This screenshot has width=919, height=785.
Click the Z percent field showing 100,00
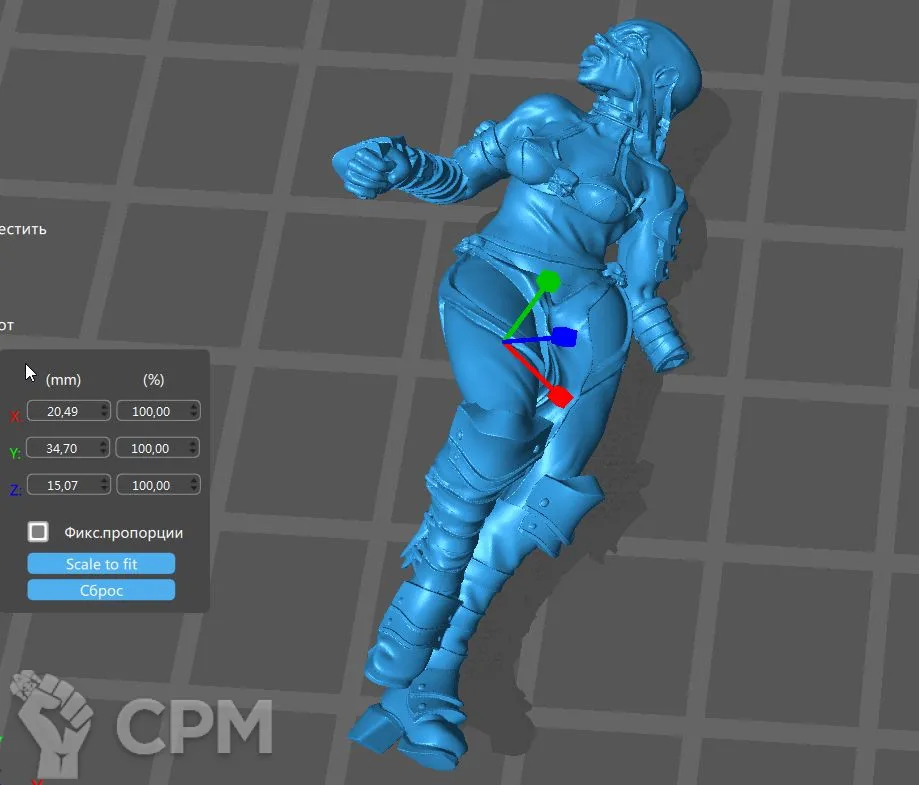pyautogui.click(x=152, y=485)
